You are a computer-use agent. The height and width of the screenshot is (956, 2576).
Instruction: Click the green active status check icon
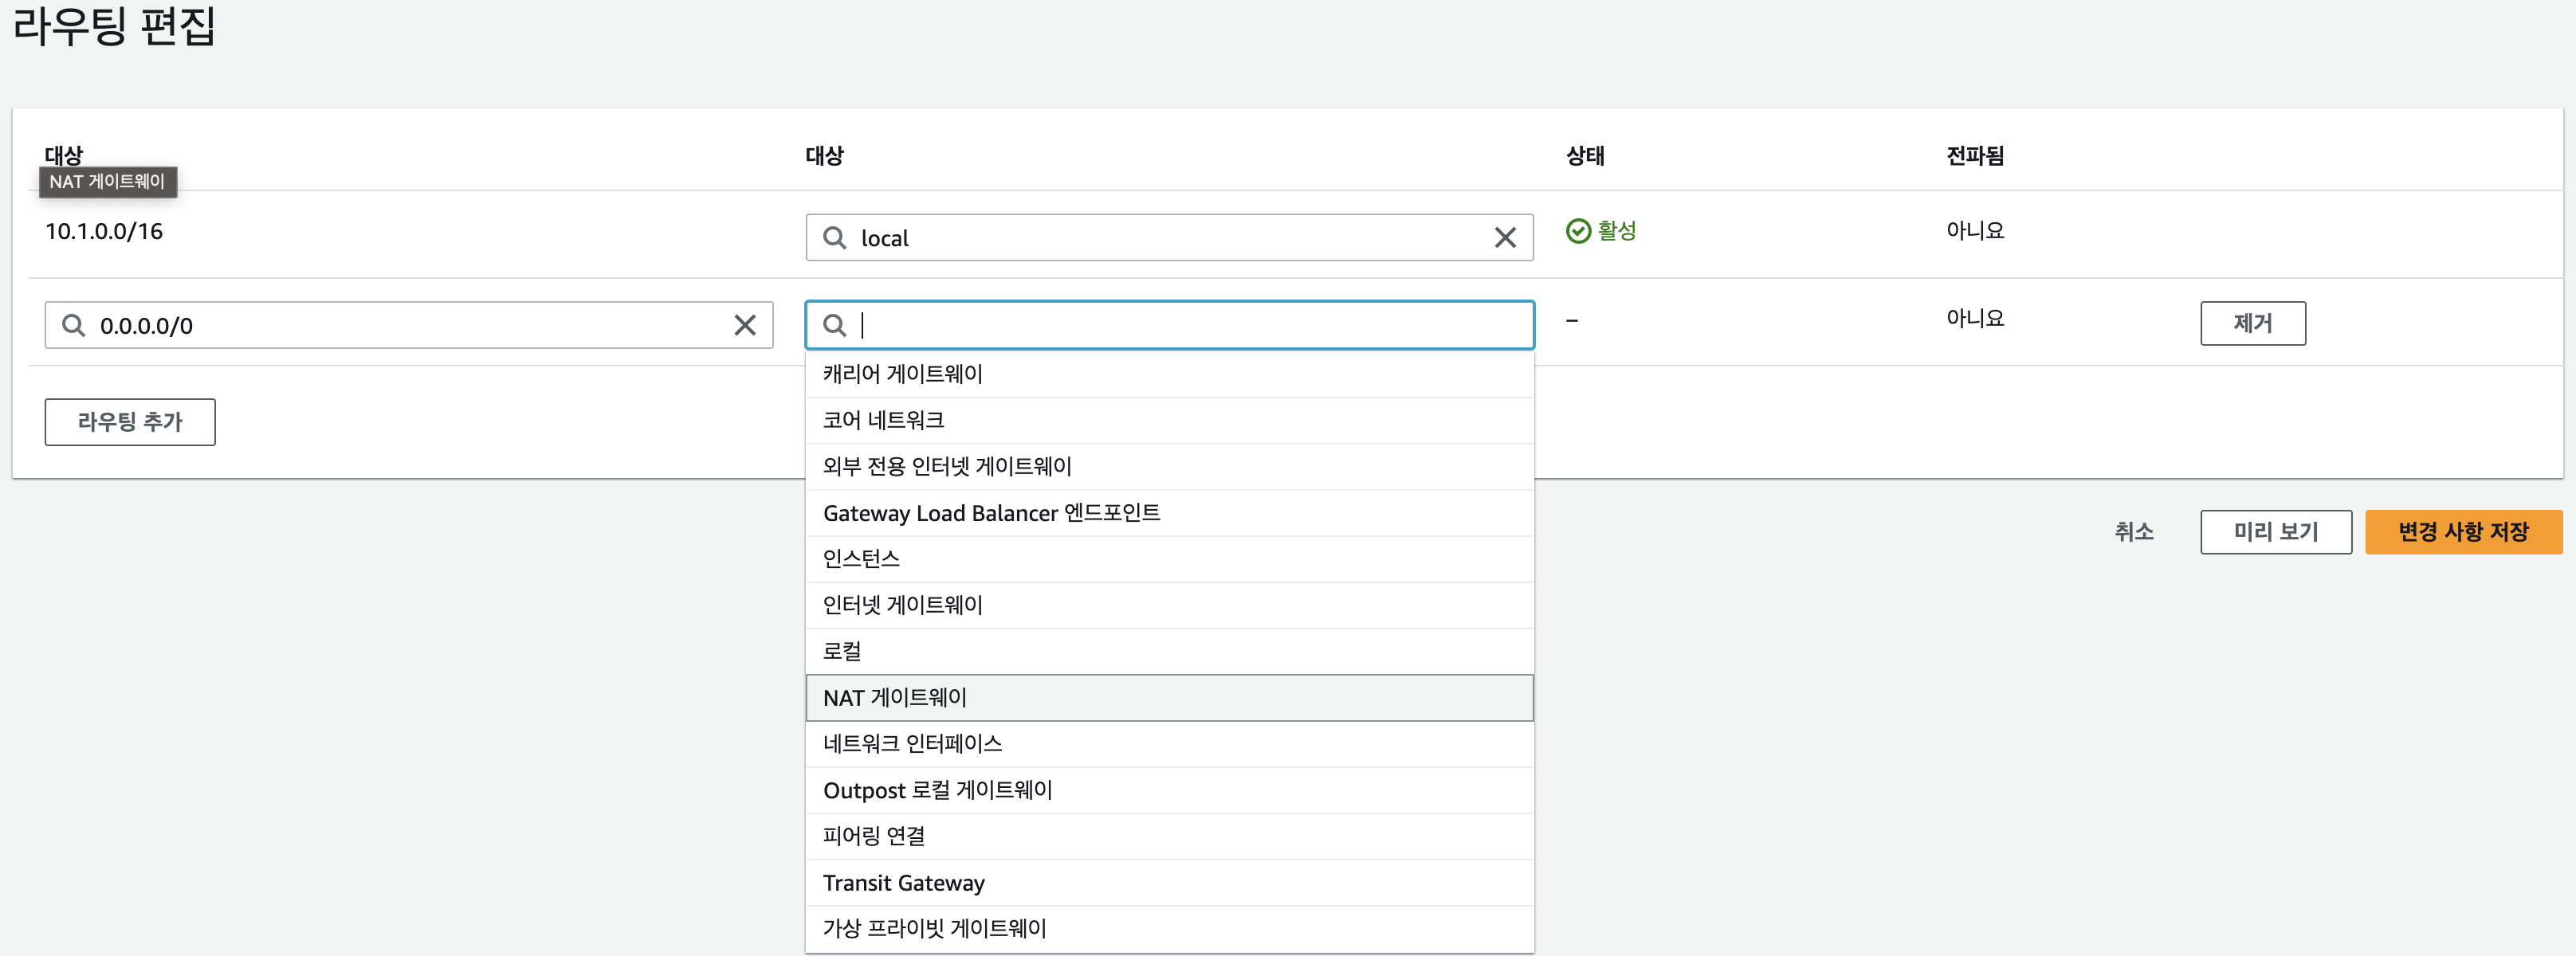[1578, 231]
